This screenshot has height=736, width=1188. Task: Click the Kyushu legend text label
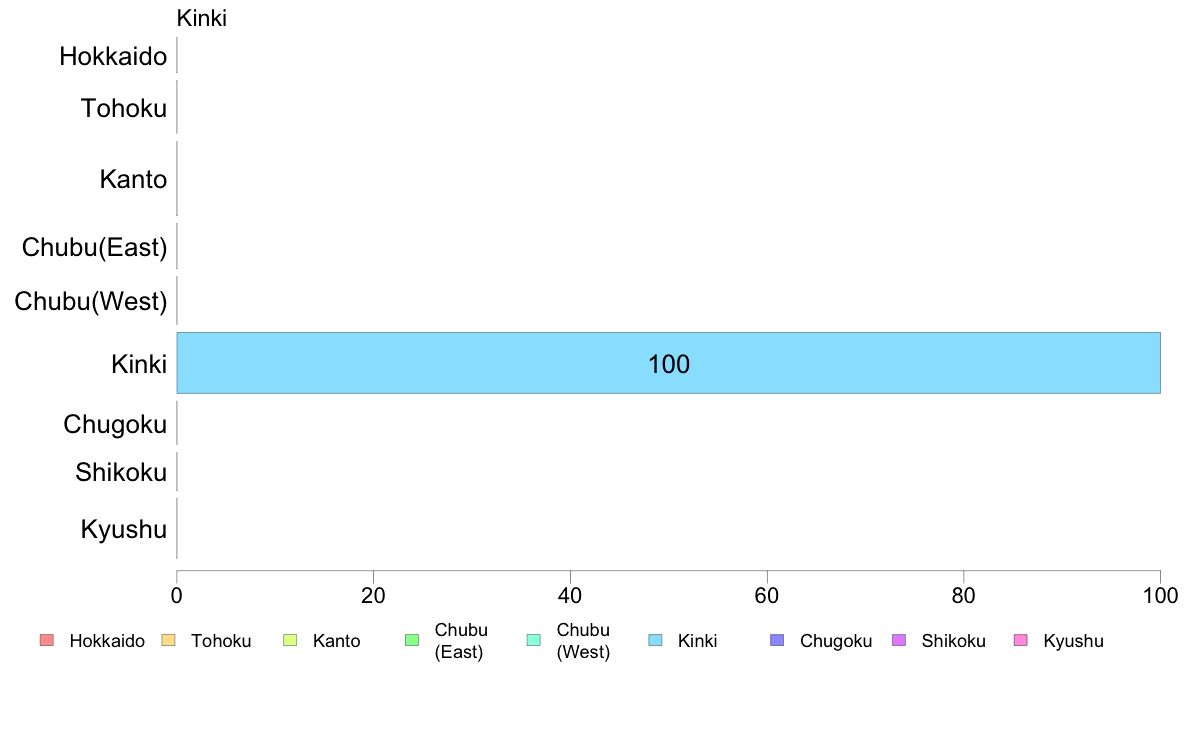(1073, 641)
